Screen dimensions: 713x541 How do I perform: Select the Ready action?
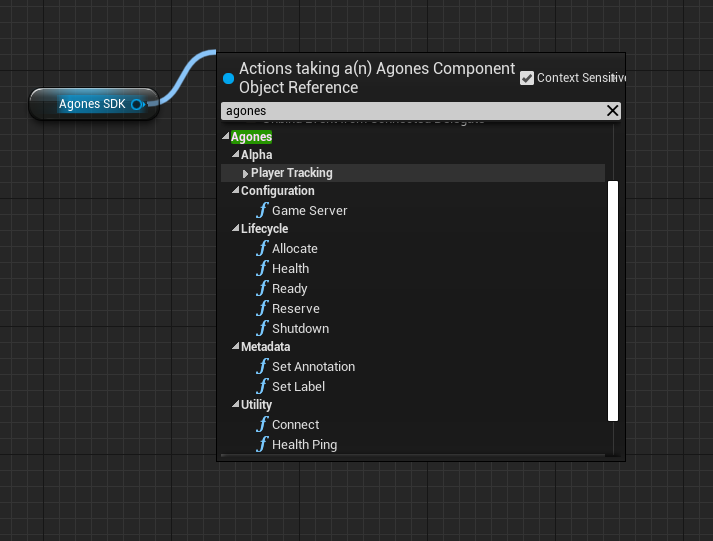290,289
